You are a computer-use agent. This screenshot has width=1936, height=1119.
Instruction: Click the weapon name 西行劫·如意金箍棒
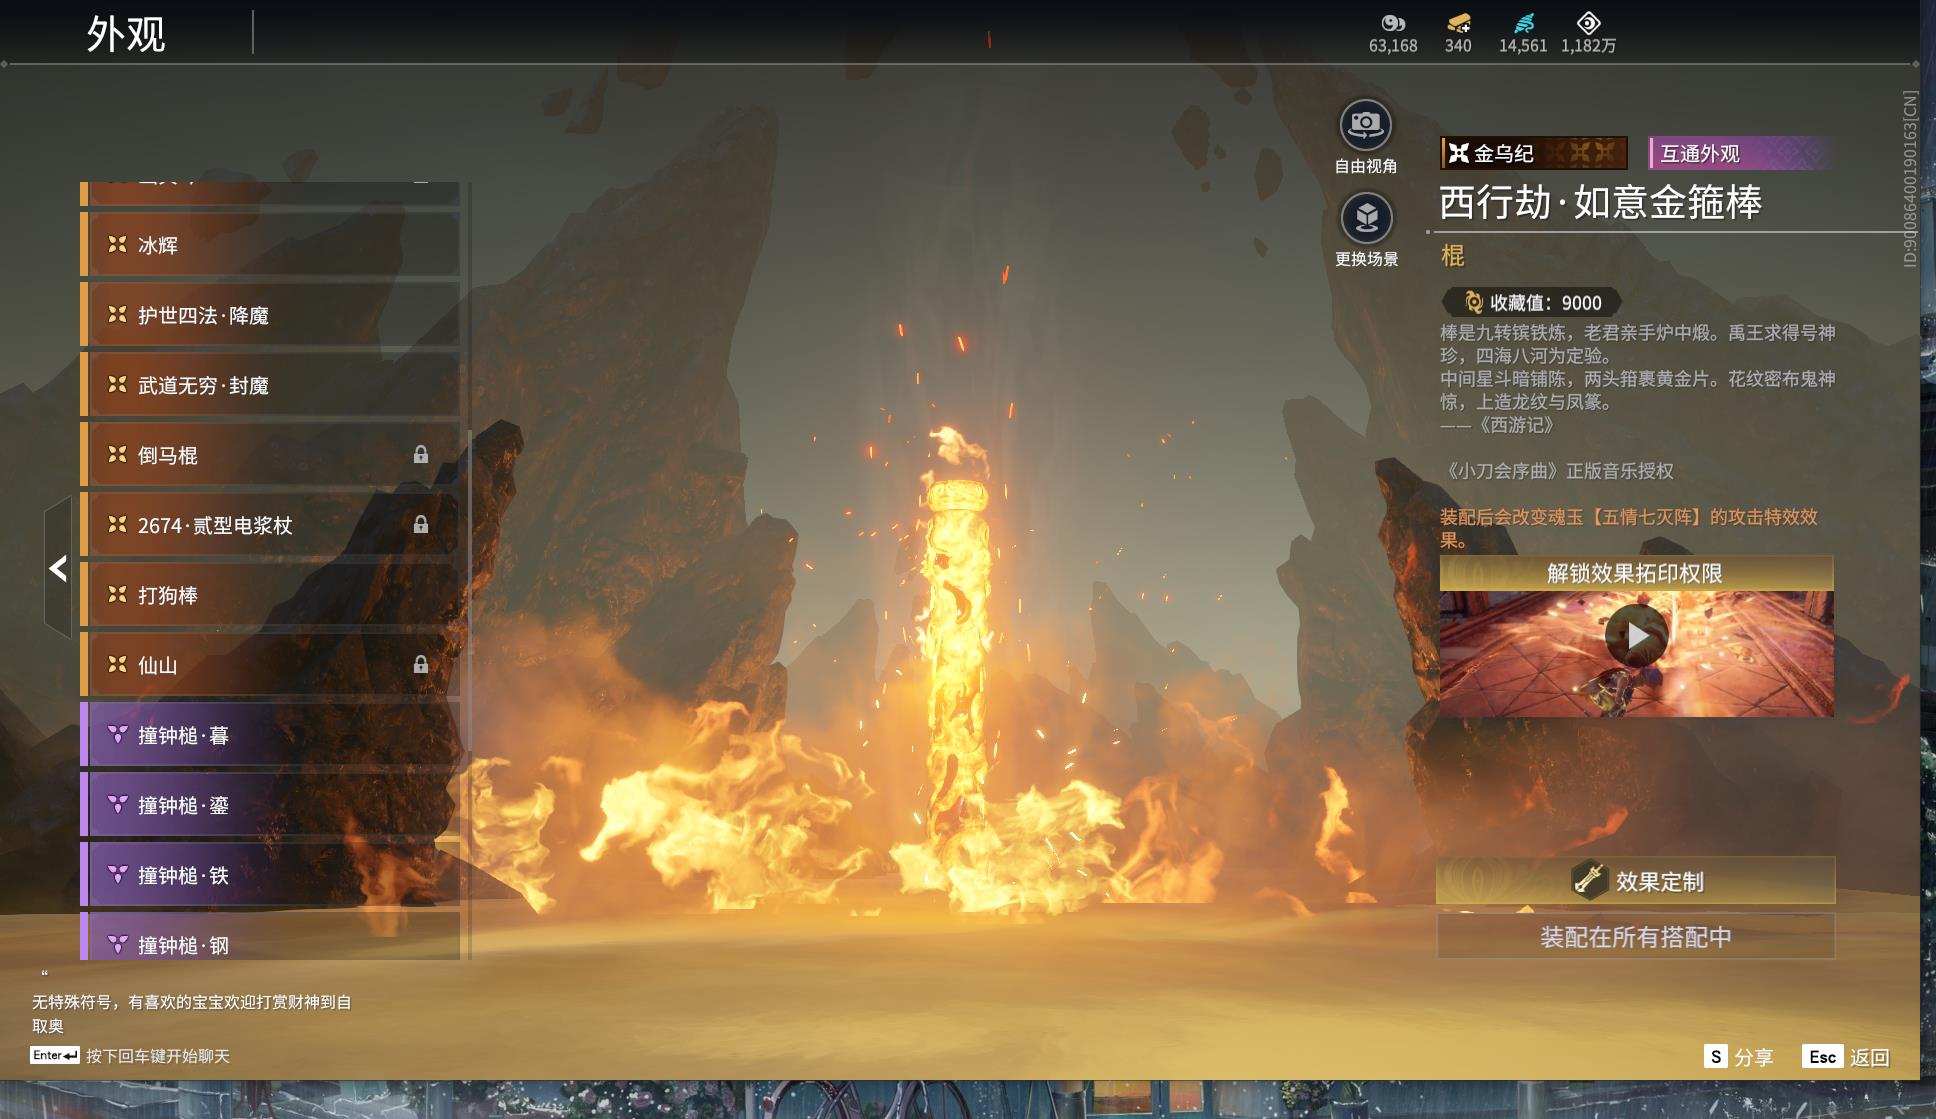click(1600, 202)
